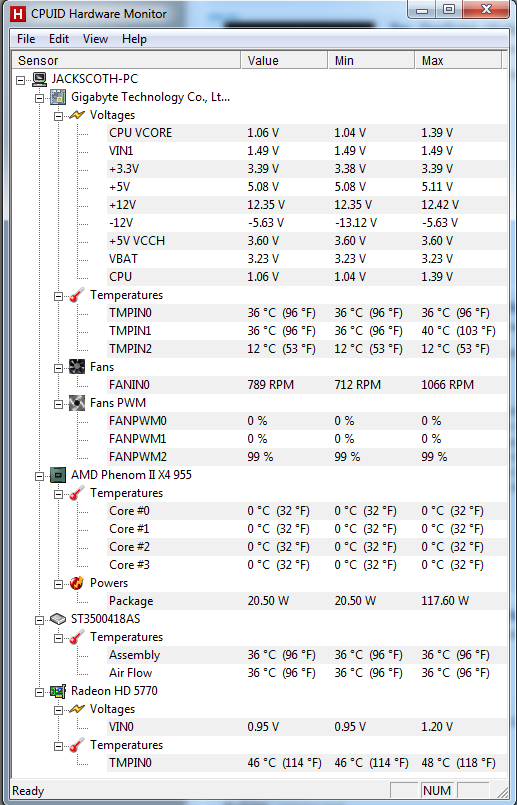The height and width of the screenshot is (805, 517).
Task: Select the FANPWM2 row
Action: (x=307, y=457)
